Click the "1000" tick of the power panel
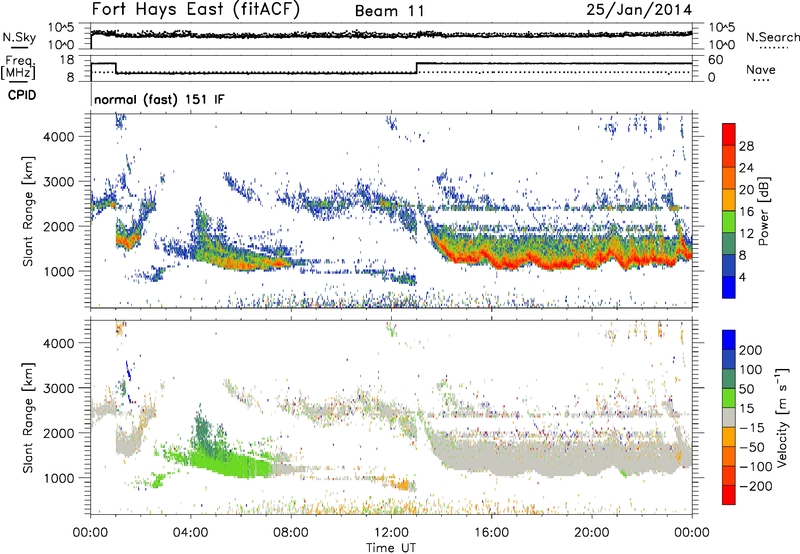The image size is (800, 554). click(x=59, y=271)
